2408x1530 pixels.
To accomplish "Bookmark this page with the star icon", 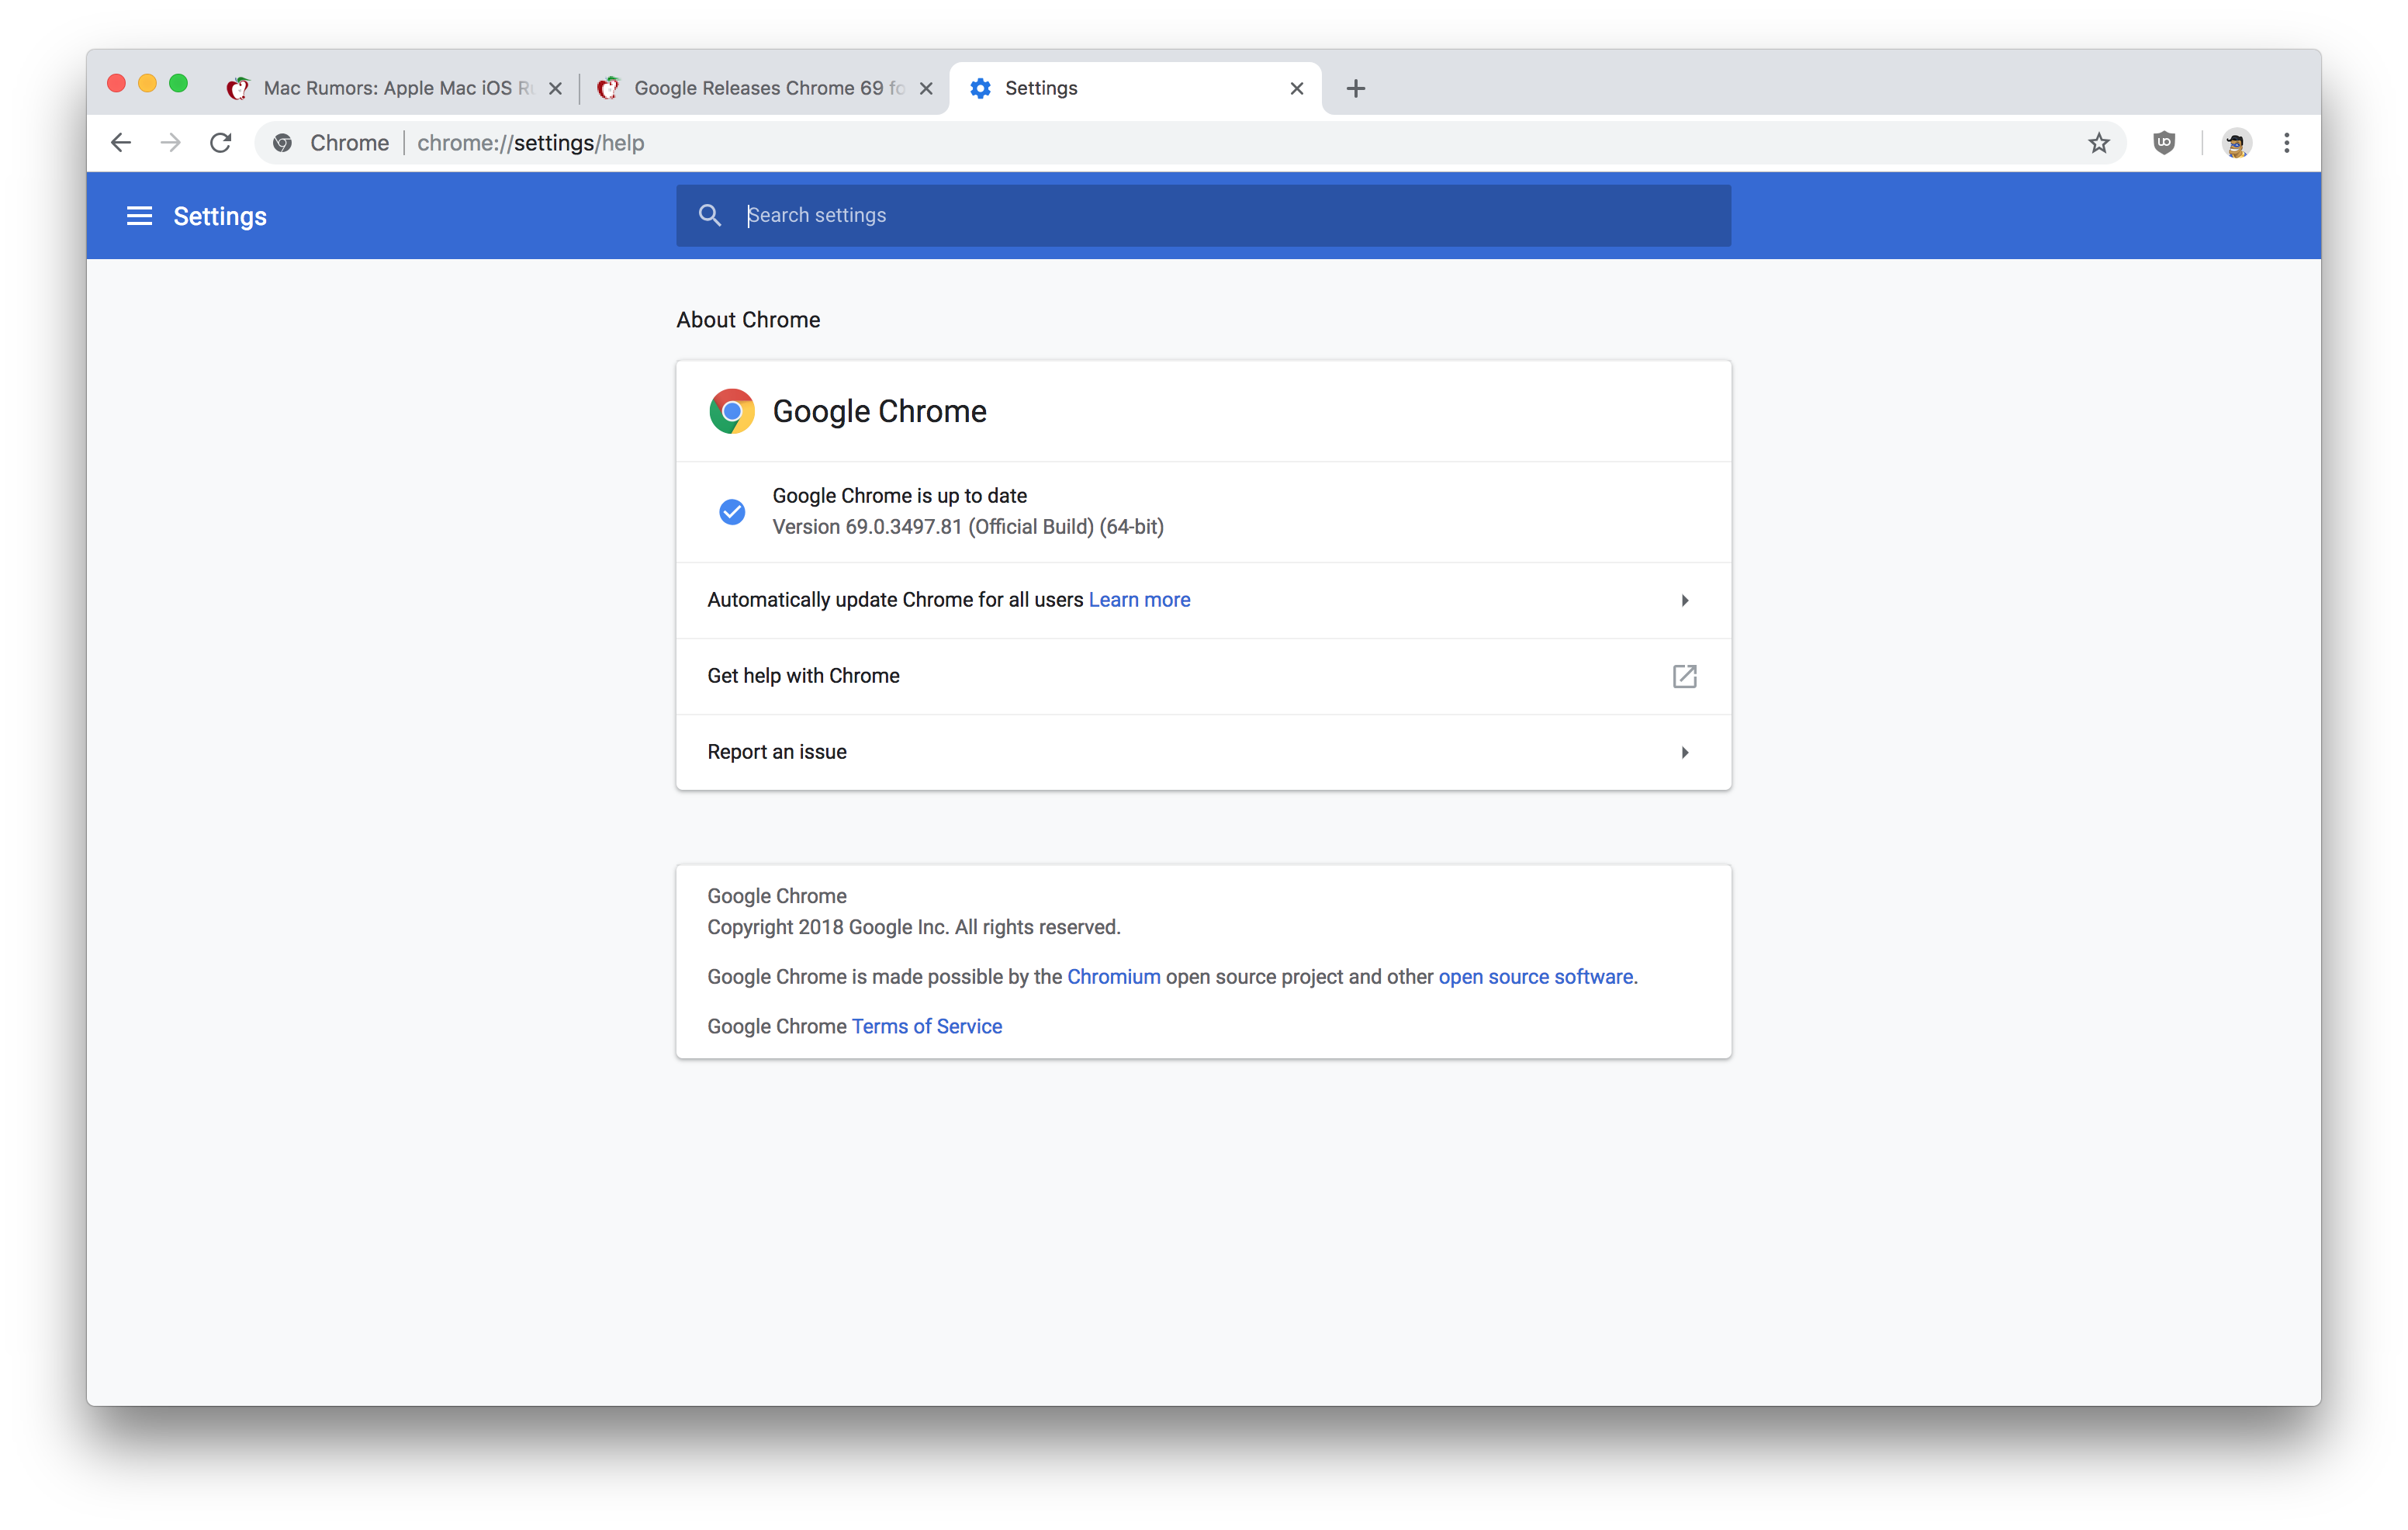I will (2098, 143).
